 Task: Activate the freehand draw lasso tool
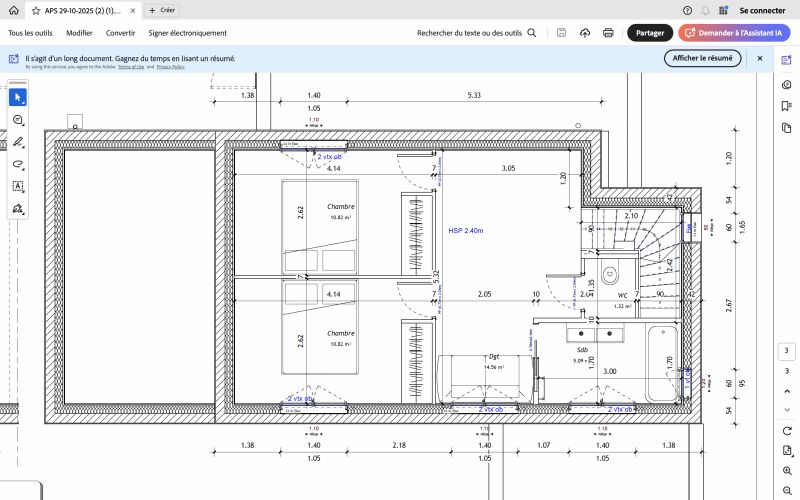point(18,164)
